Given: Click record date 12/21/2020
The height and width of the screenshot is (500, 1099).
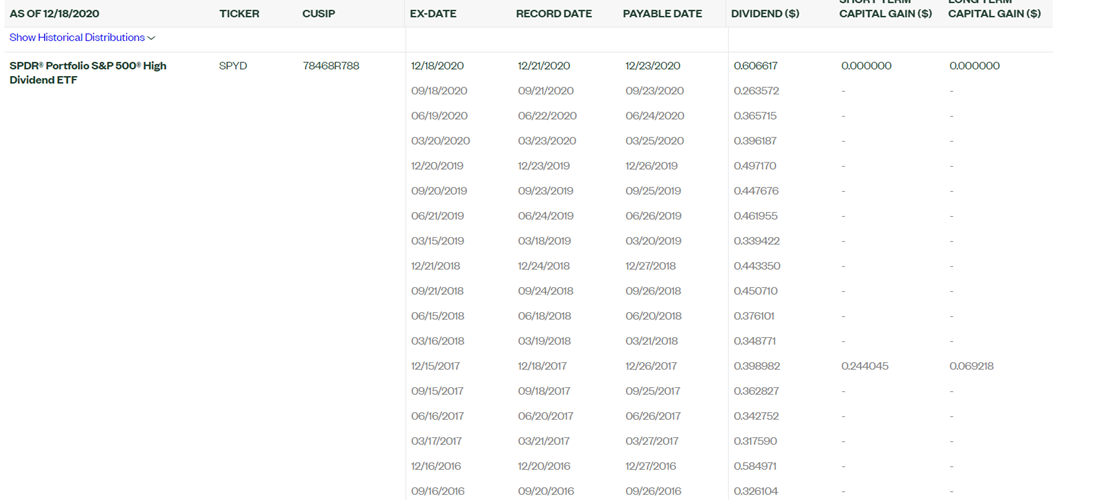Looking at the screenshot, I should pos(544,66).
